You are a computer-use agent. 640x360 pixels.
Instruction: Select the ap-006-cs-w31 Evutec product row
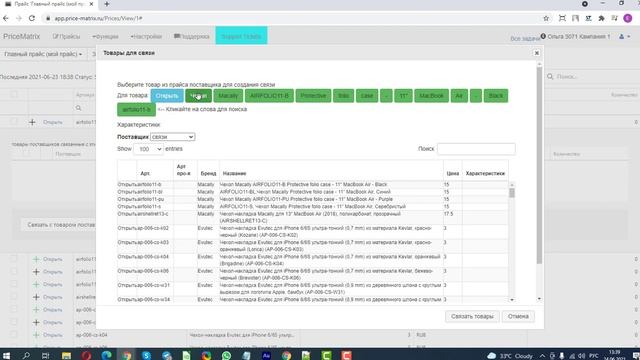click(313, 289)
